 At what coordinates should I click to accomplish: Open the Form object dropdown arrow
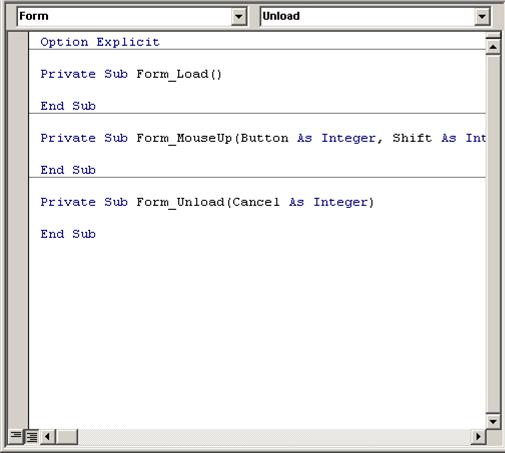coord(239,16)
